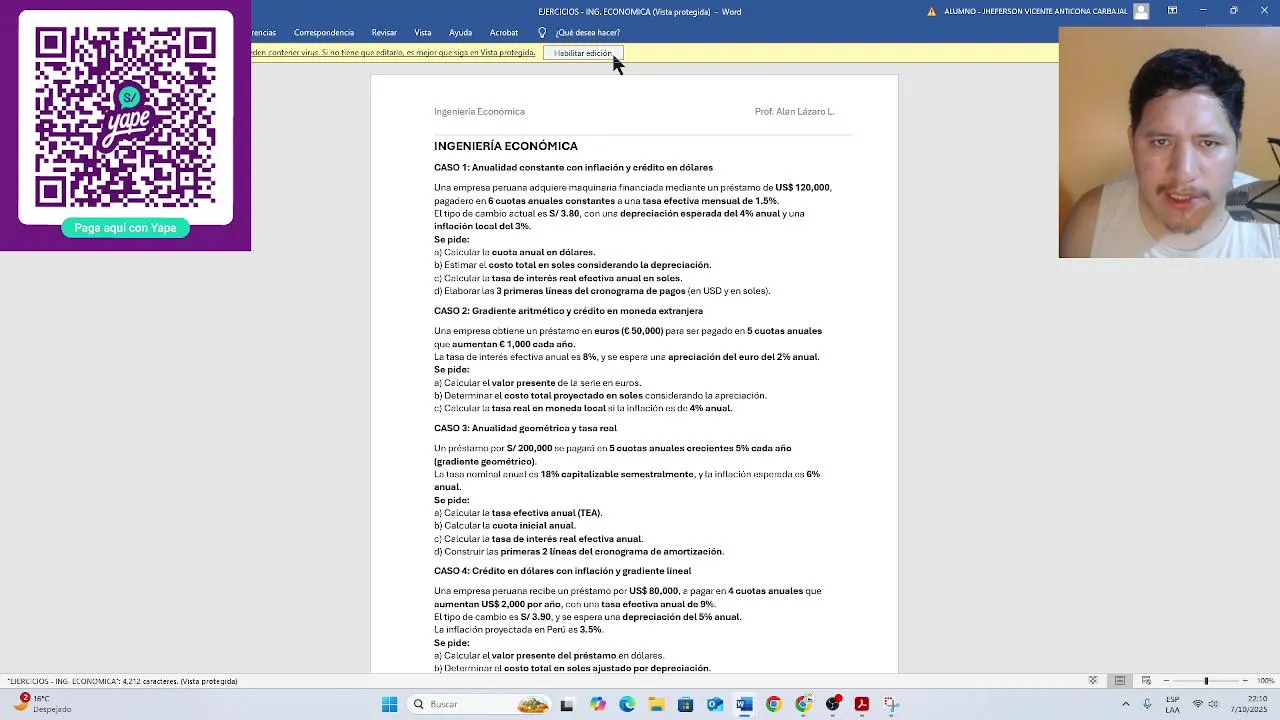The image size is (1280, 720).
Task: Click the Yape QR code image
Action: click(126, 117)
